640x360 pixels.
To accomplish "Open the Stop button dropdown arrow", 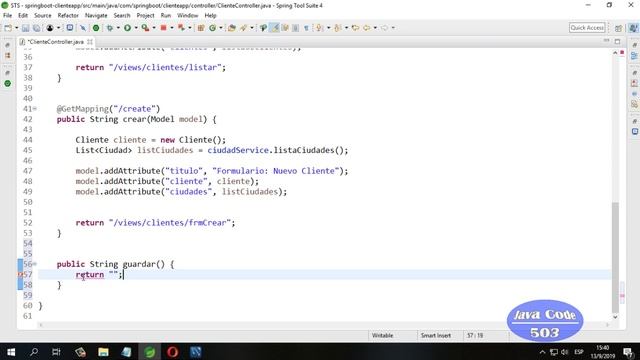I will 172,28.
